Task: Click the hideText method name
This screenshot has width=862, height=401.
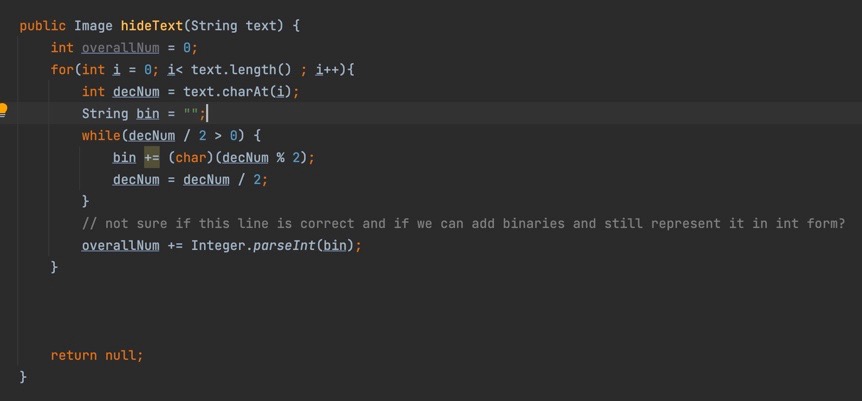Action: pyautogui.click(x=152, y=25)
